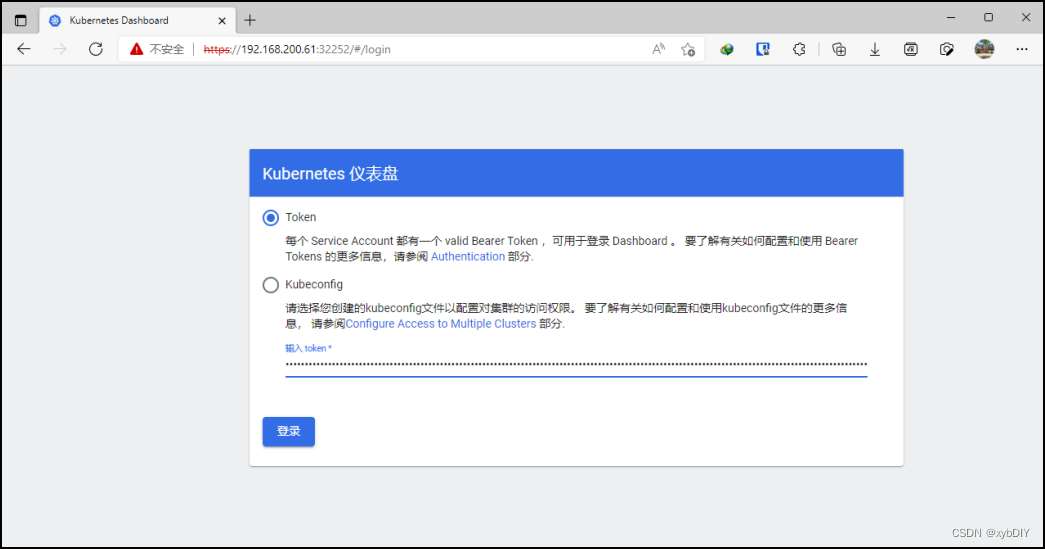
Task: Click the blue shield extension icon
Action: pyautogui.click(x=763, y=49)
